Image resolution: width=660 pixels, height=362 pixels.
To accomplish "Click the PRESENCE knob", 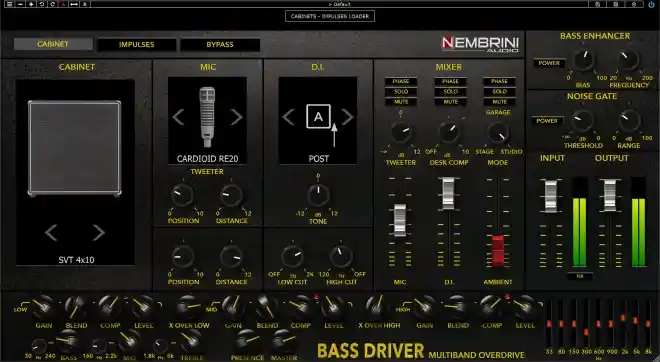I will click(x=247, y=341).
